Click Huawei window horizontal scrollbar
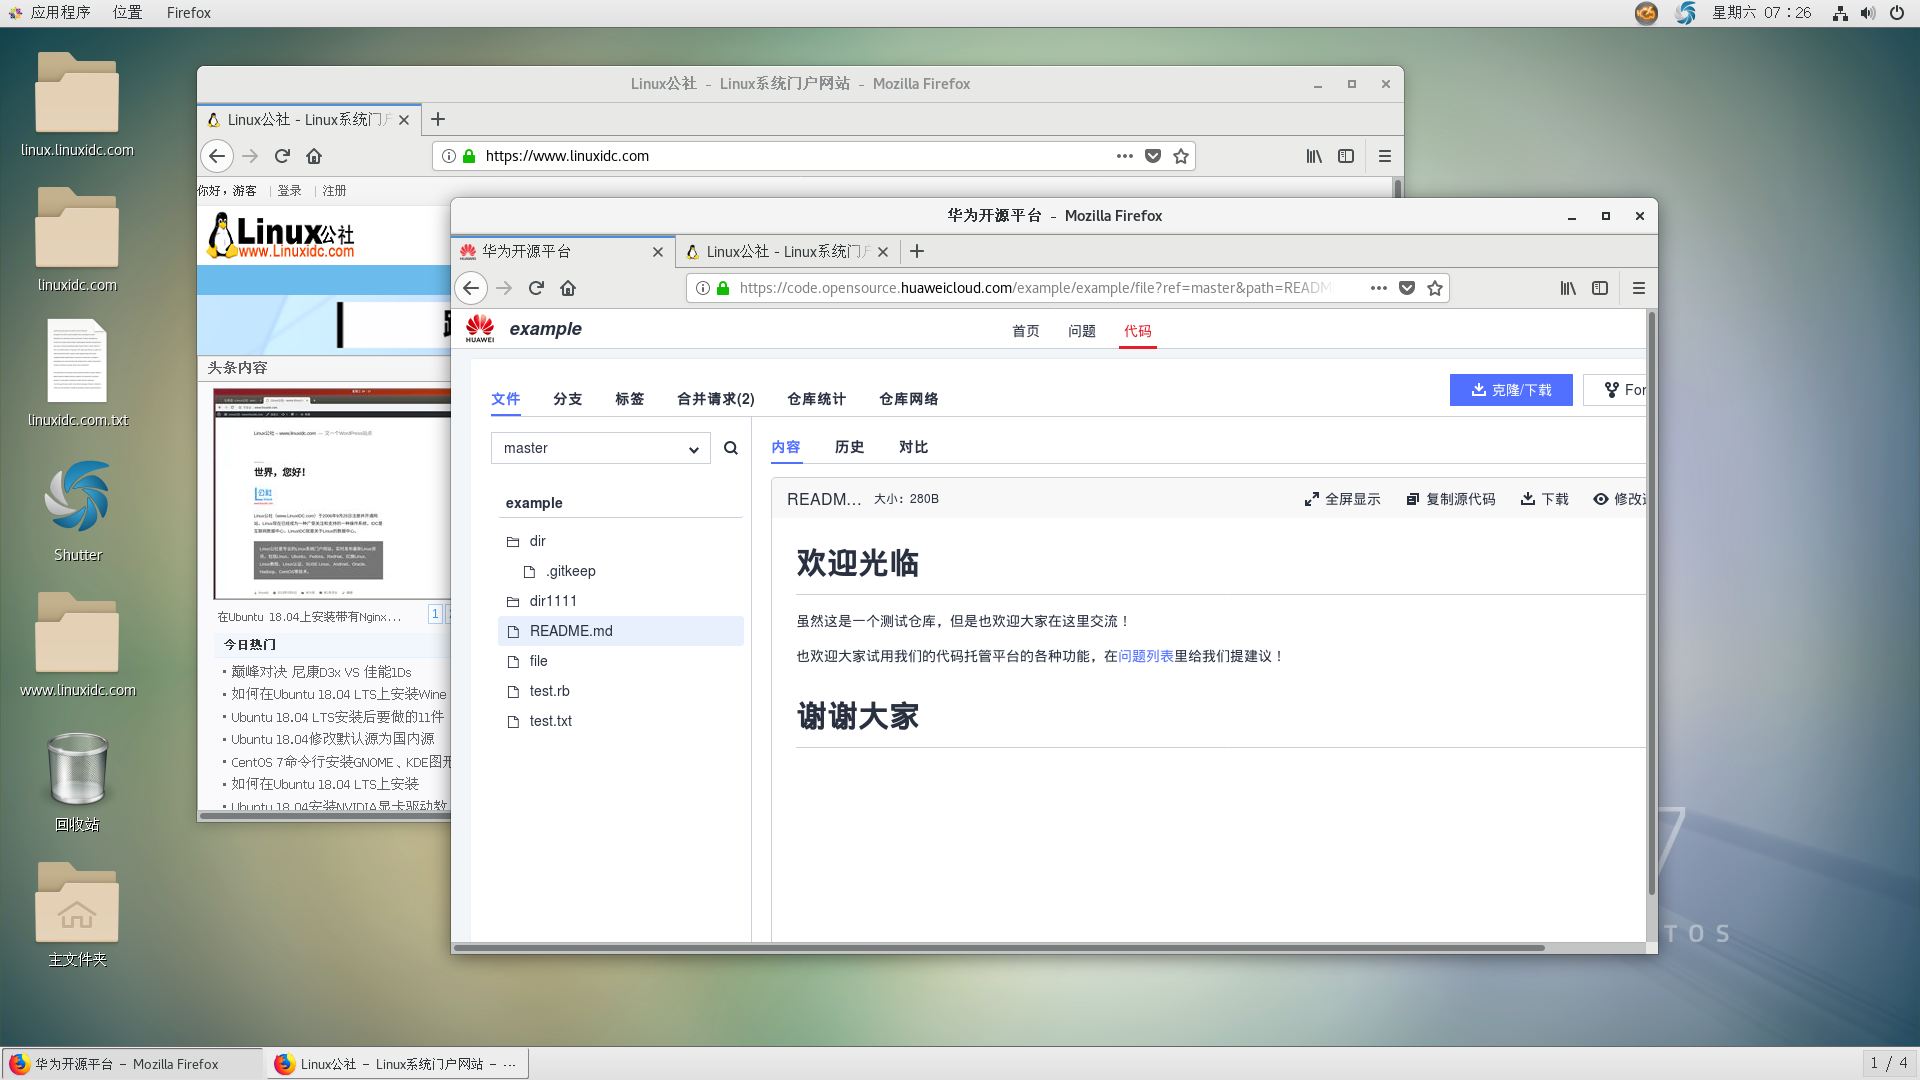This screenshot has height=1080, width=1920. (999, 947)
